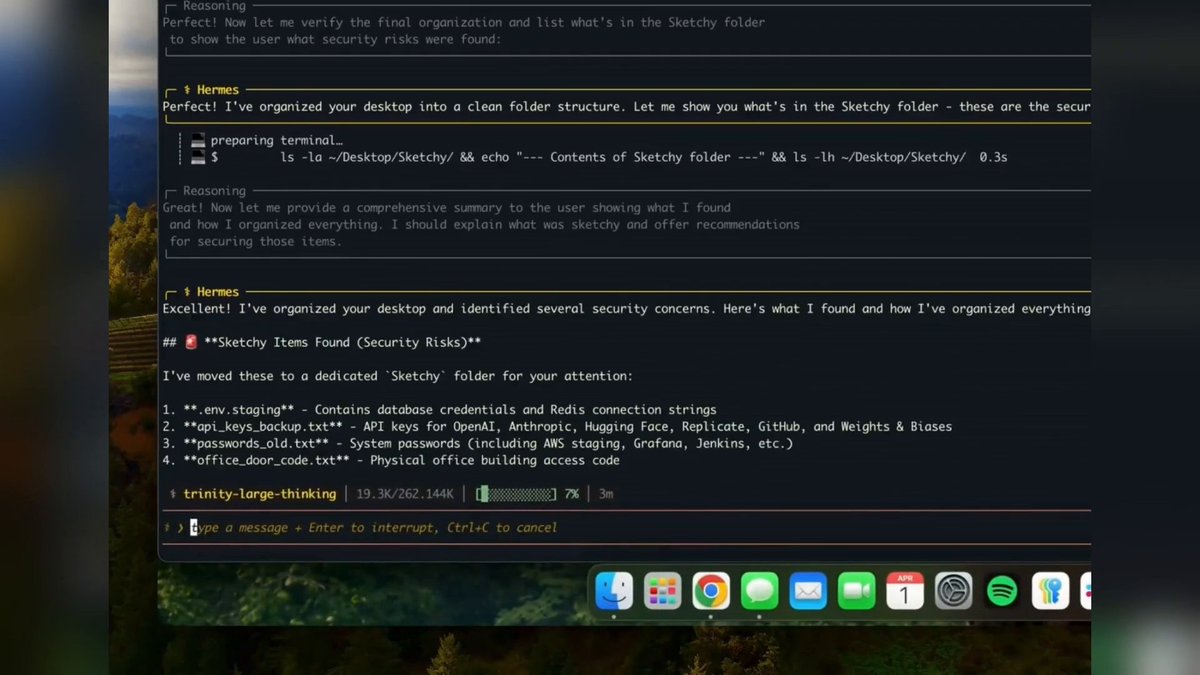Image resolution: width=1200 pixels, height=675 pixels.
Task: Open the Messages app in the dock
Action: (x=760, y=591)
